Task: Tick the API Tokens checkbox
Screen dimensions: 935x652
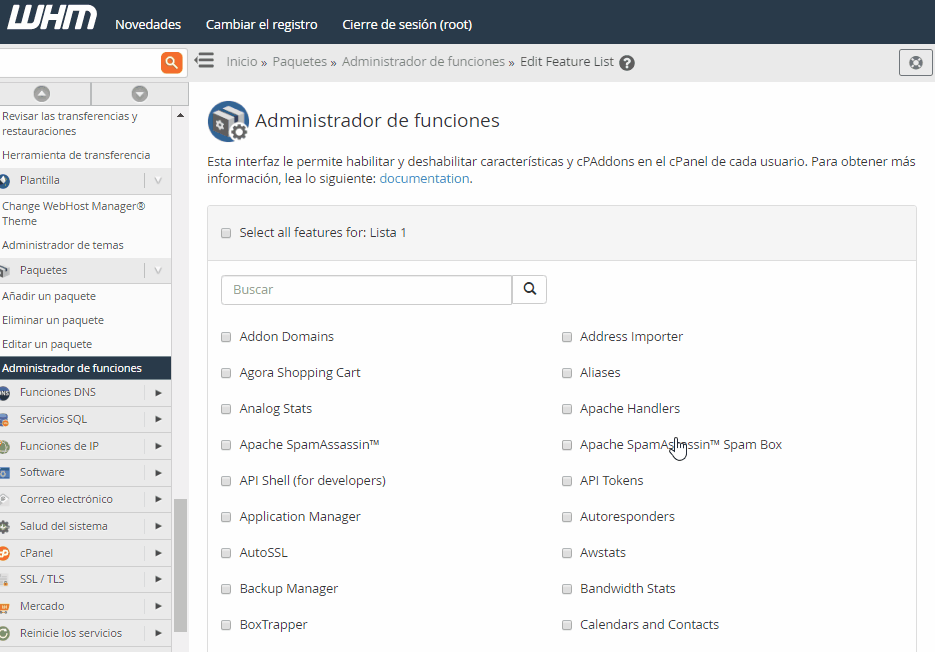Action: pyautogui.click(x=567, y=481)
